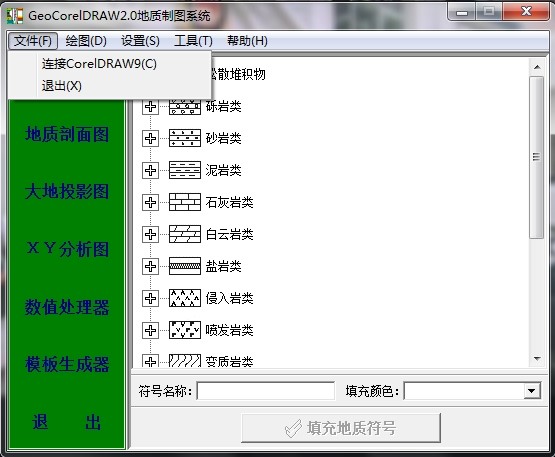Click the 泥岩类 pattern icon
This screenshot has width=555, height=457.
pyautogui.click(x=185, y=170)
